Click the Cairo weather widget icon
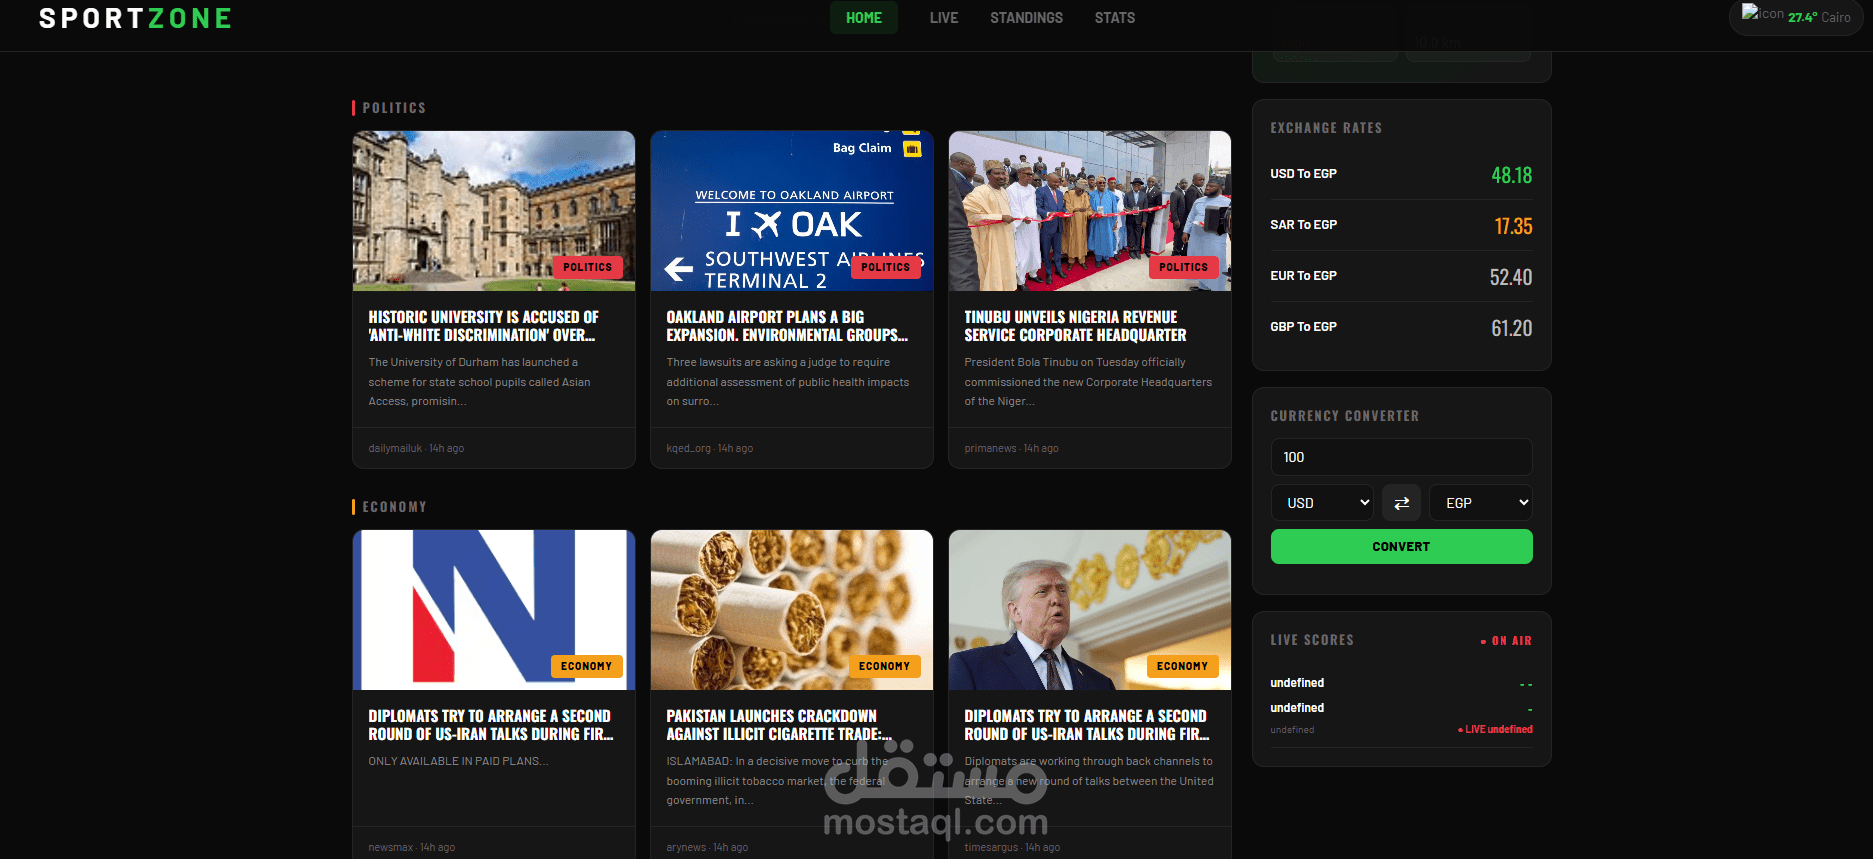The width and height of the screenshot is (1873, 859). 1761,13
